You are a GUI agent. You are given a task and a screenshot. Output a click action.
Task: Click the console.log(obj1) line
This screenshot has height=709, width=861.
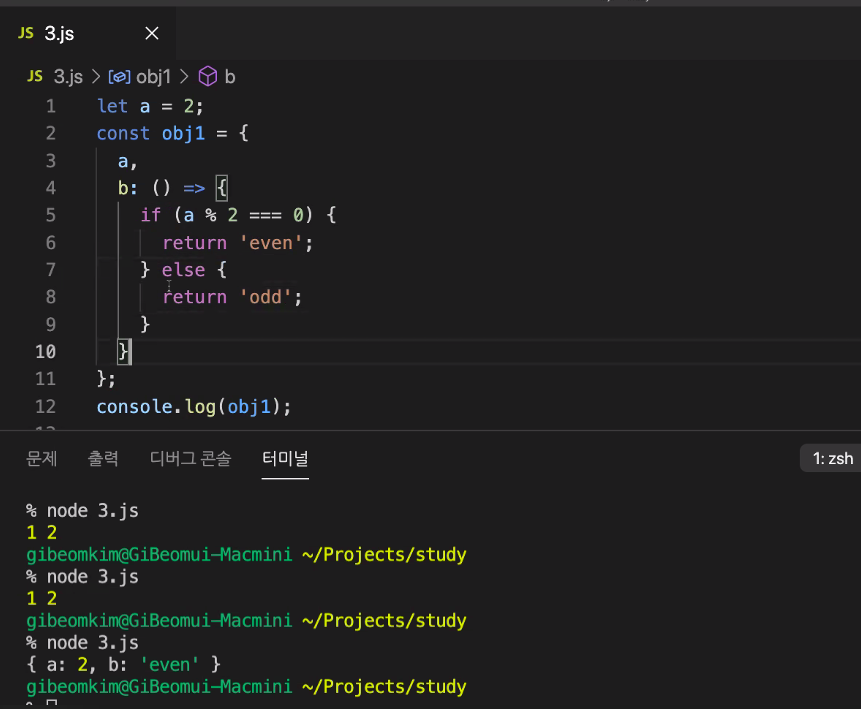tap(194, 406)
